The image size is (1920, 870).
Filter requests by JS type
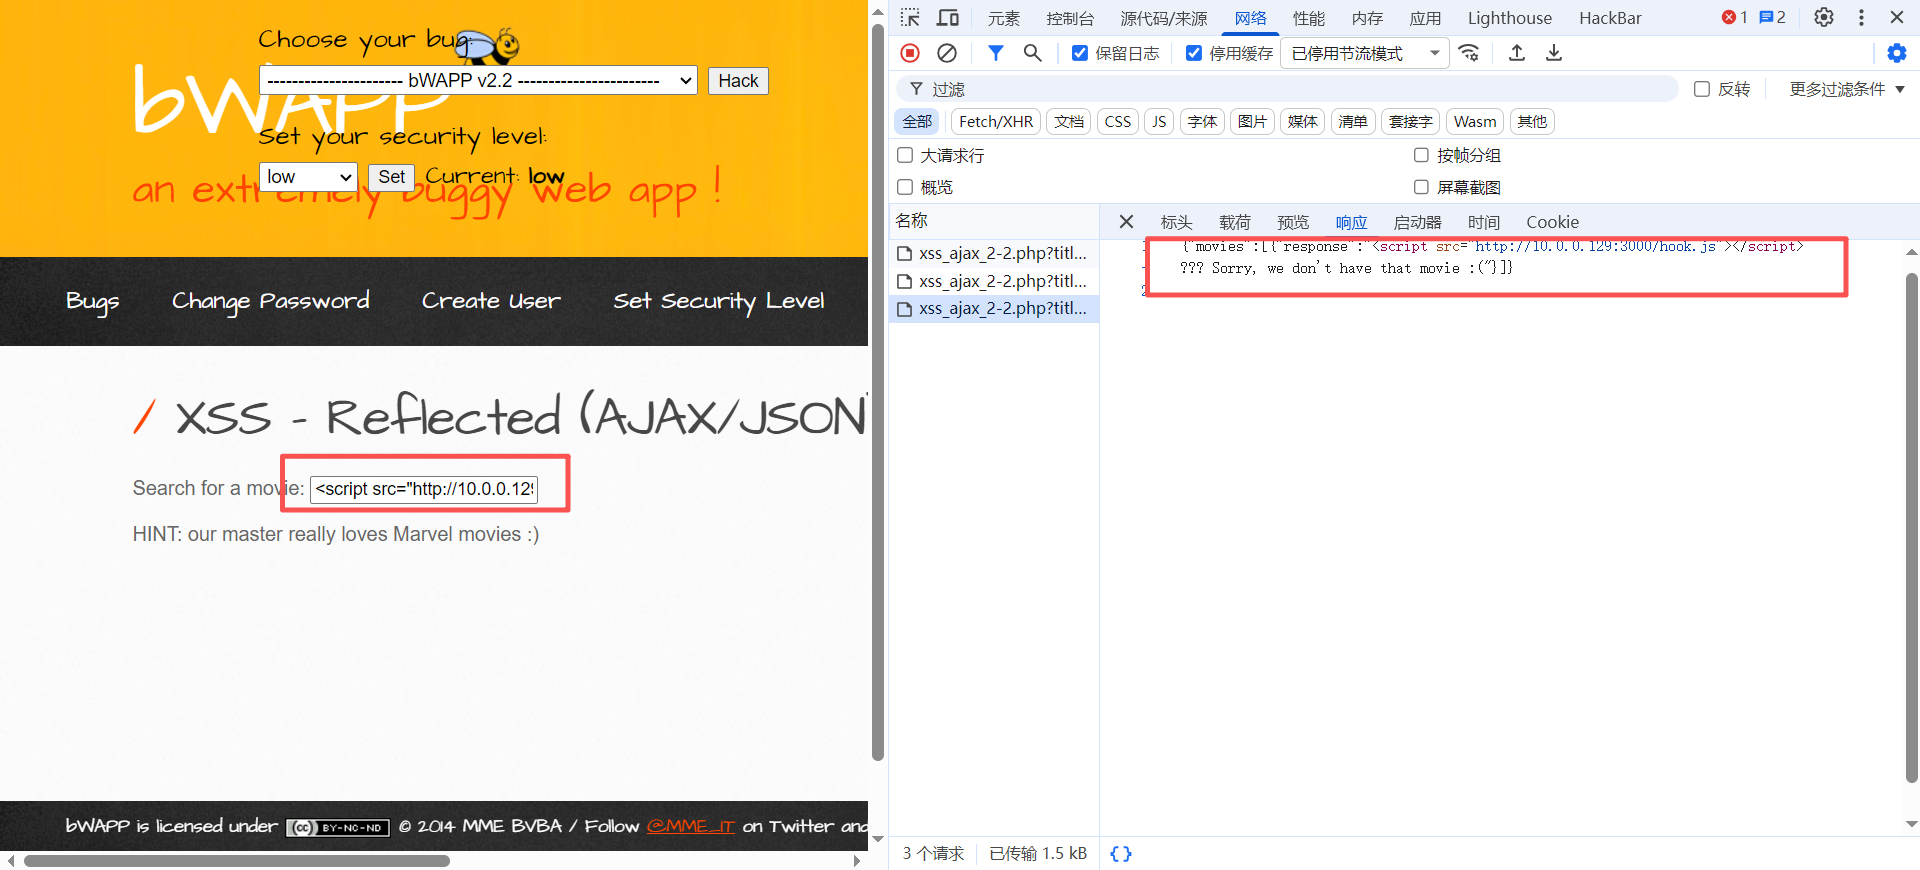tap(1159, 122)
